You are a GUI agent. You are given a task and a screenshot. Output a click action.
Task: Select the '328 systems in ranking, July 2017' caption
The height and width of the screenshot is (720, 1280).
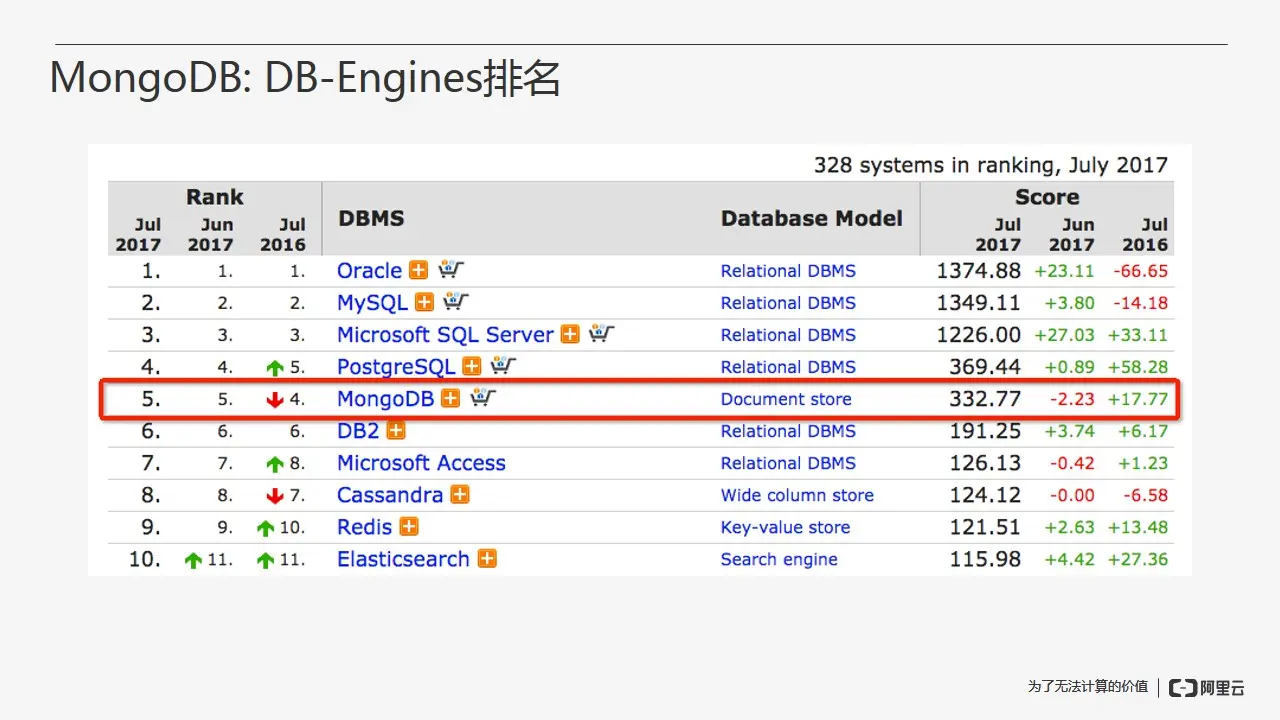click(991, 164)
